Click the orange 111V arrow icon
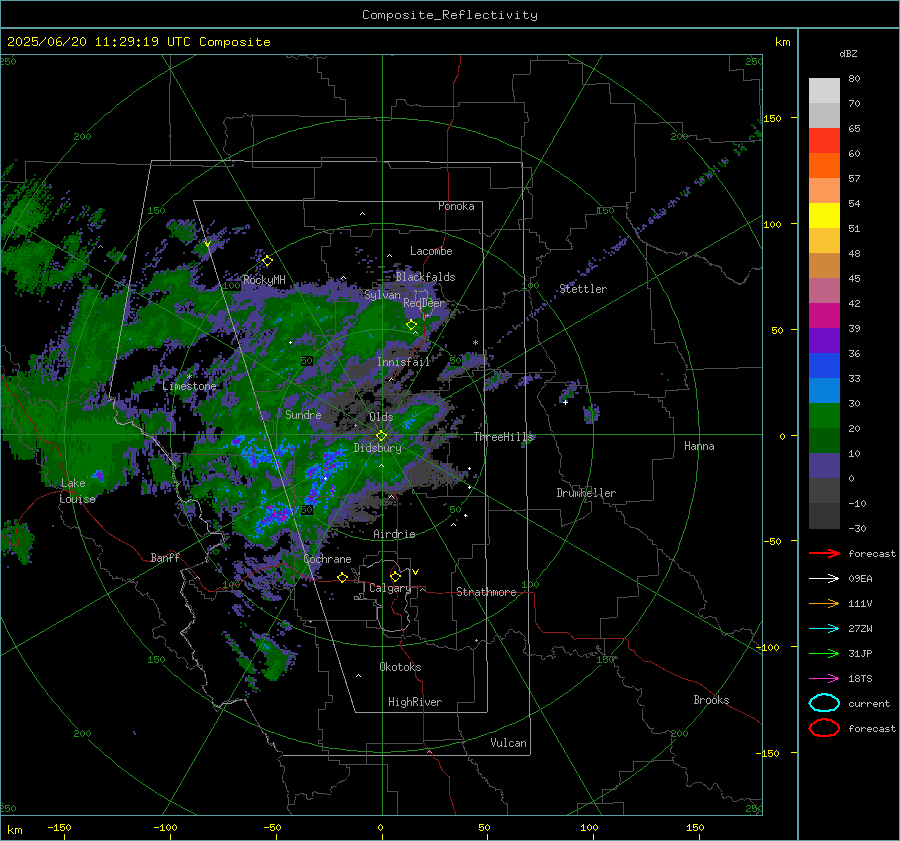Screen dimensions: 900x841 pos(824,603)
